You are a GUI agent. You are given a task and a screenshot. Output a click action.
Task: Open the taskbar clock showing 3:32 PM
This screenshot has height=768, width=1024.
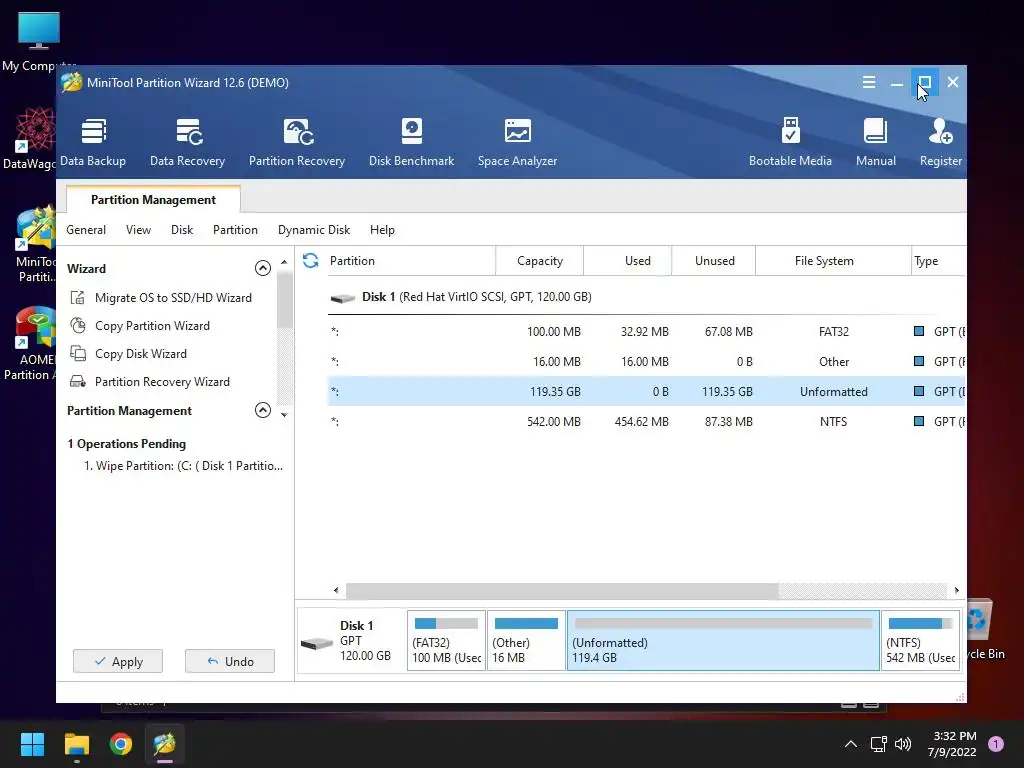pyautogui.click(x=952, y=744)
